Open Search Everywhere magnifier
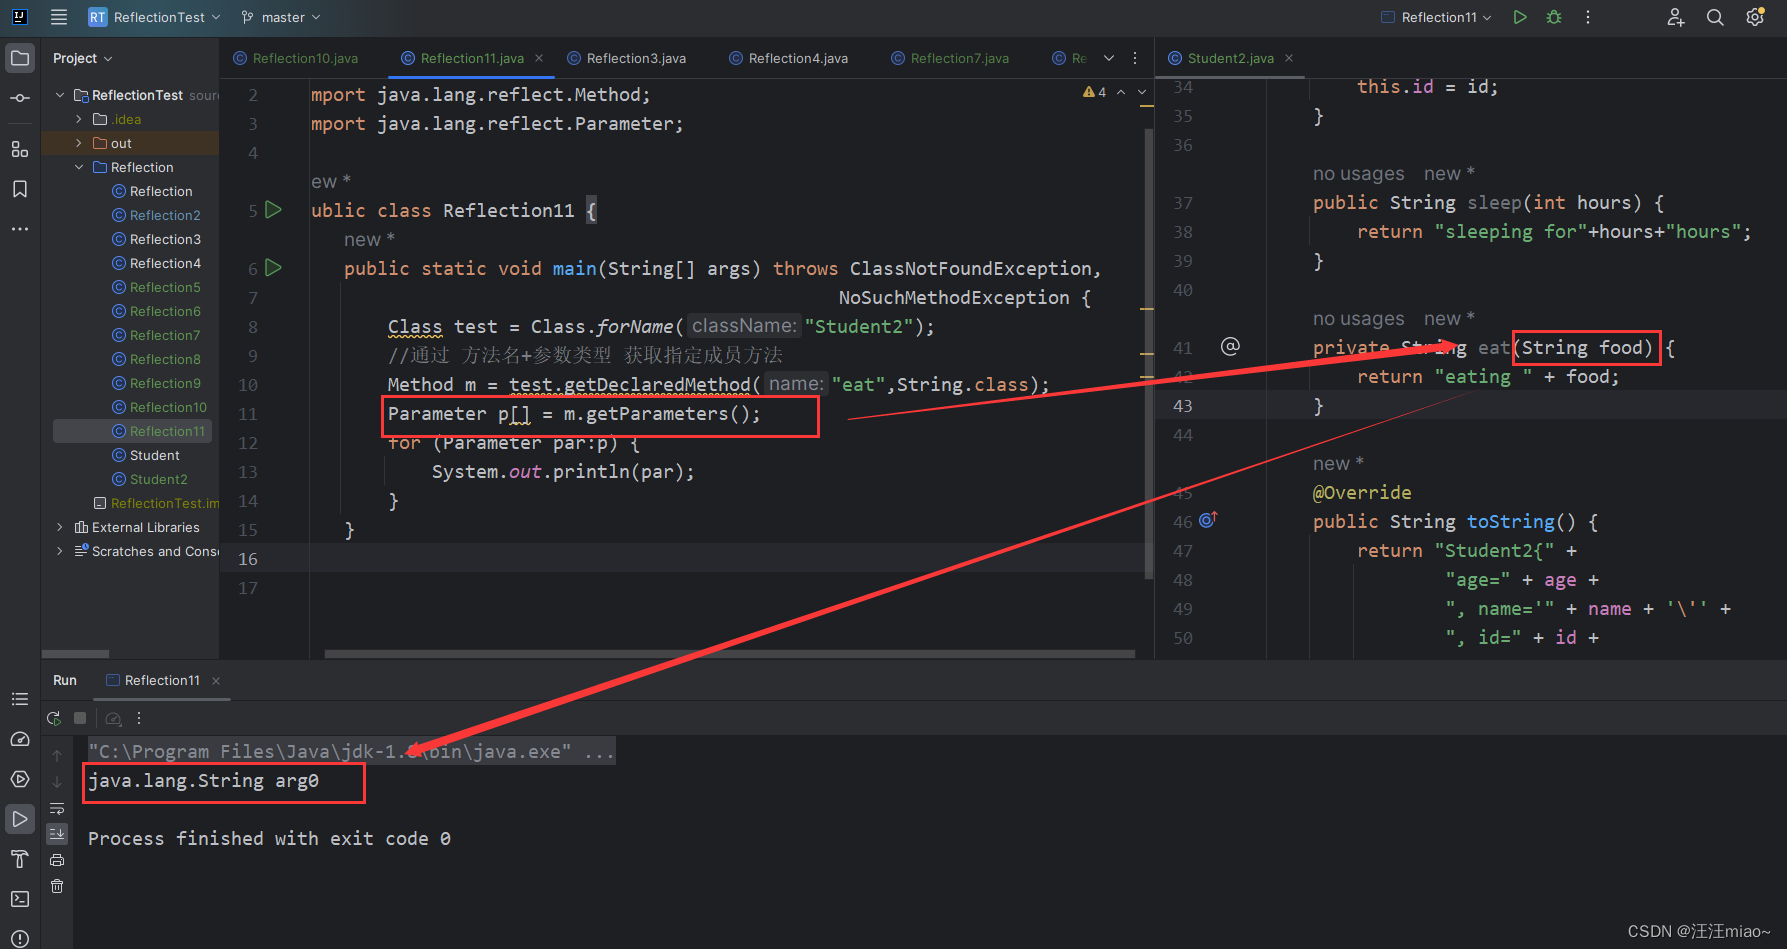The image size is (1787, 949). point(1715,17)
